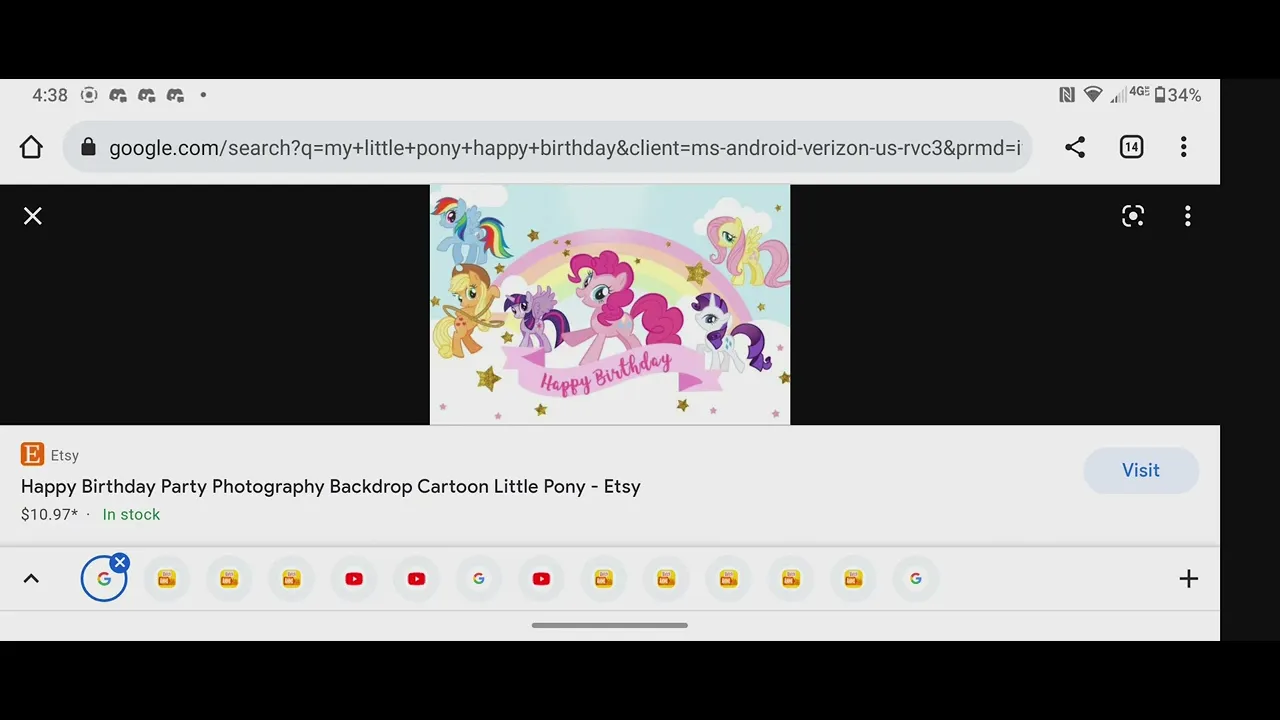Tap the NFC status bar icon

tap(1067, 95)
